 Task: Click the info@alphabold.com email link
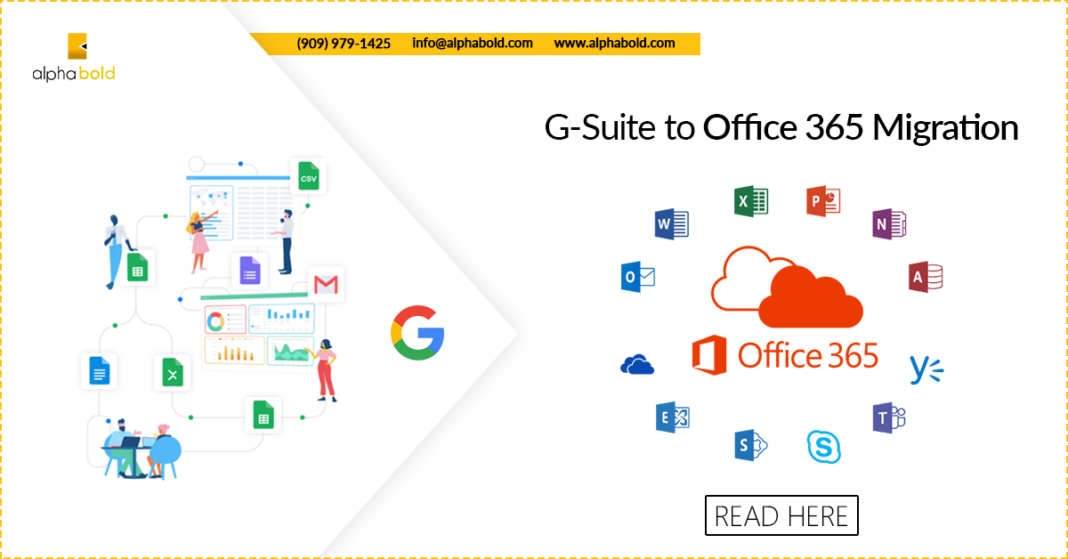[472, 44]
